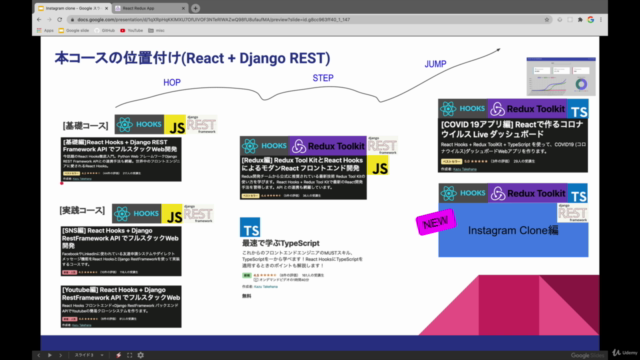Play the slideshow

pyautogui.click(x=50, y=355)
